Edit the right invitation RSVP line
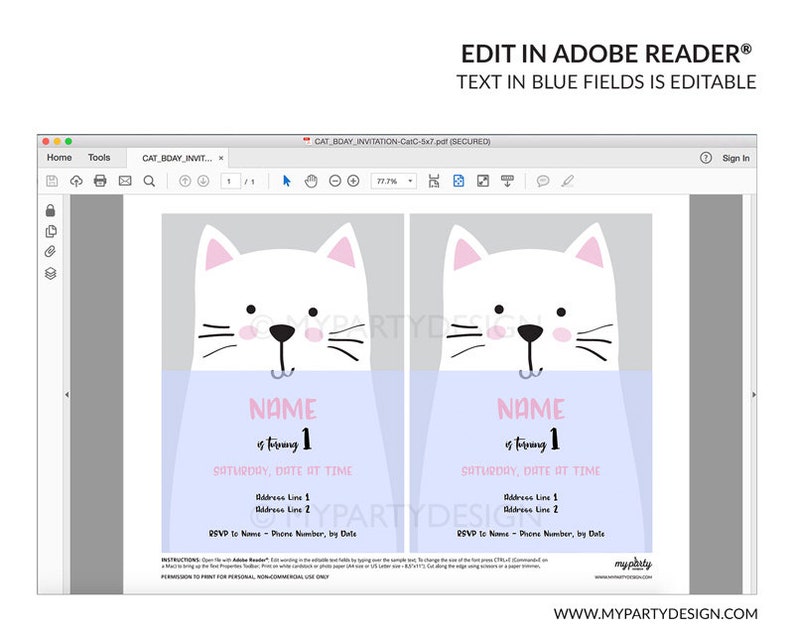The width and height of the screenshot is (794, 632). coord(531,534)
